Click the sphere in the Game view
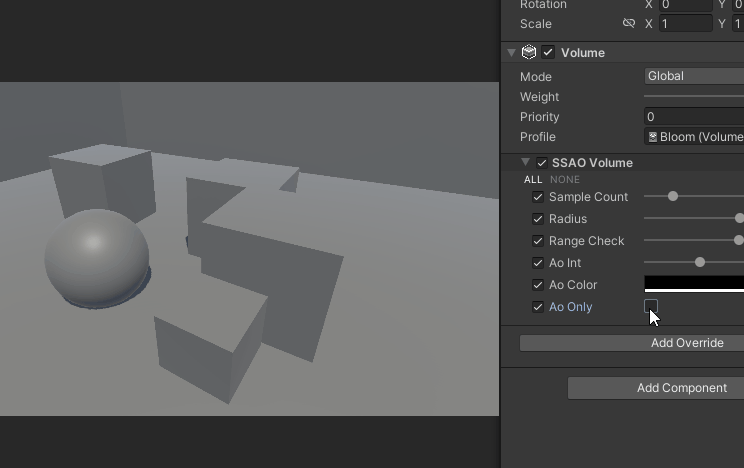The width and height of the screenshot is (744, 468). (x=97, y=258)
